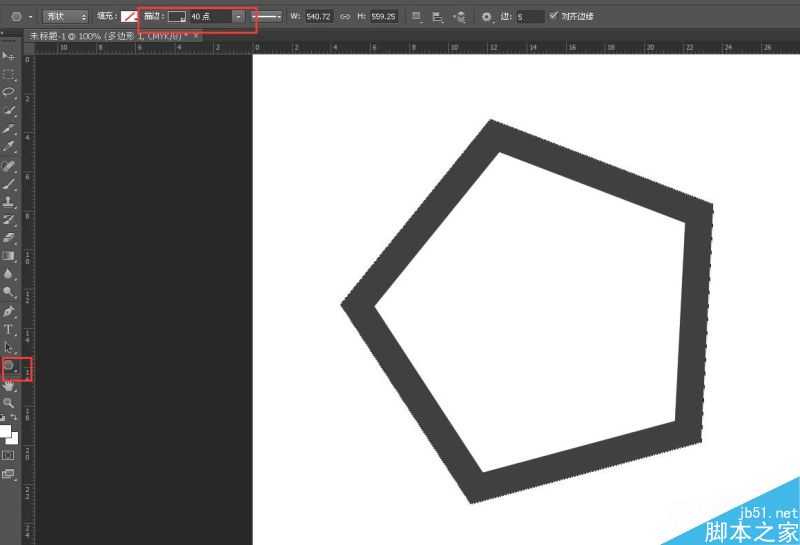
Task: Expand the stroke width 40 pt dropdown
Action: click(238, 17)
